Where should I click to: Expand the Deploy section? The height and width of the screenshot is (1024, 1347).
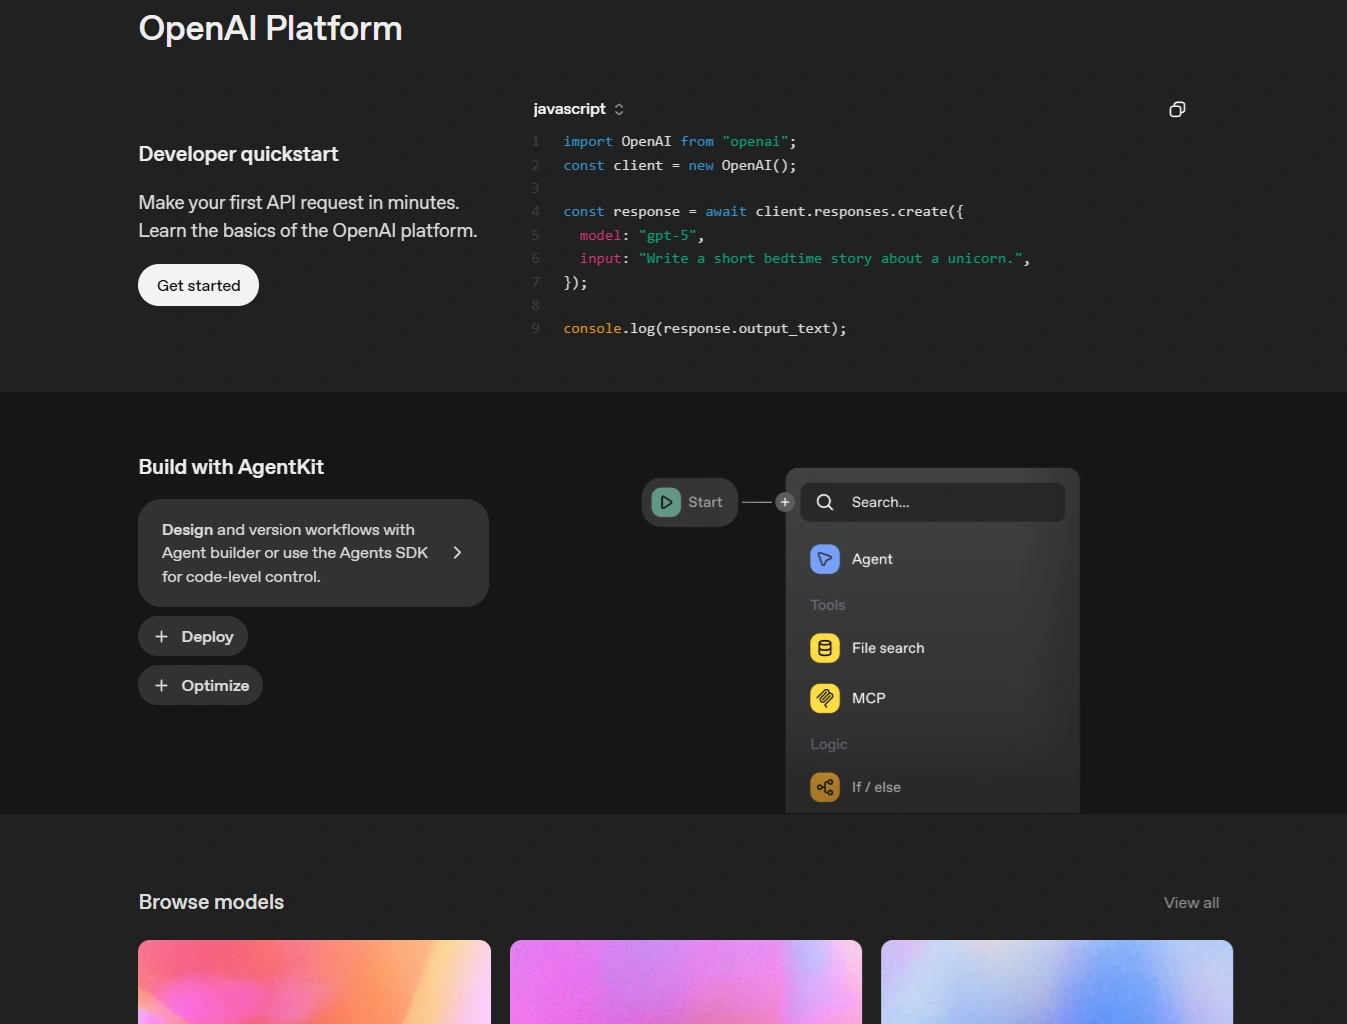tap(193, 637)
